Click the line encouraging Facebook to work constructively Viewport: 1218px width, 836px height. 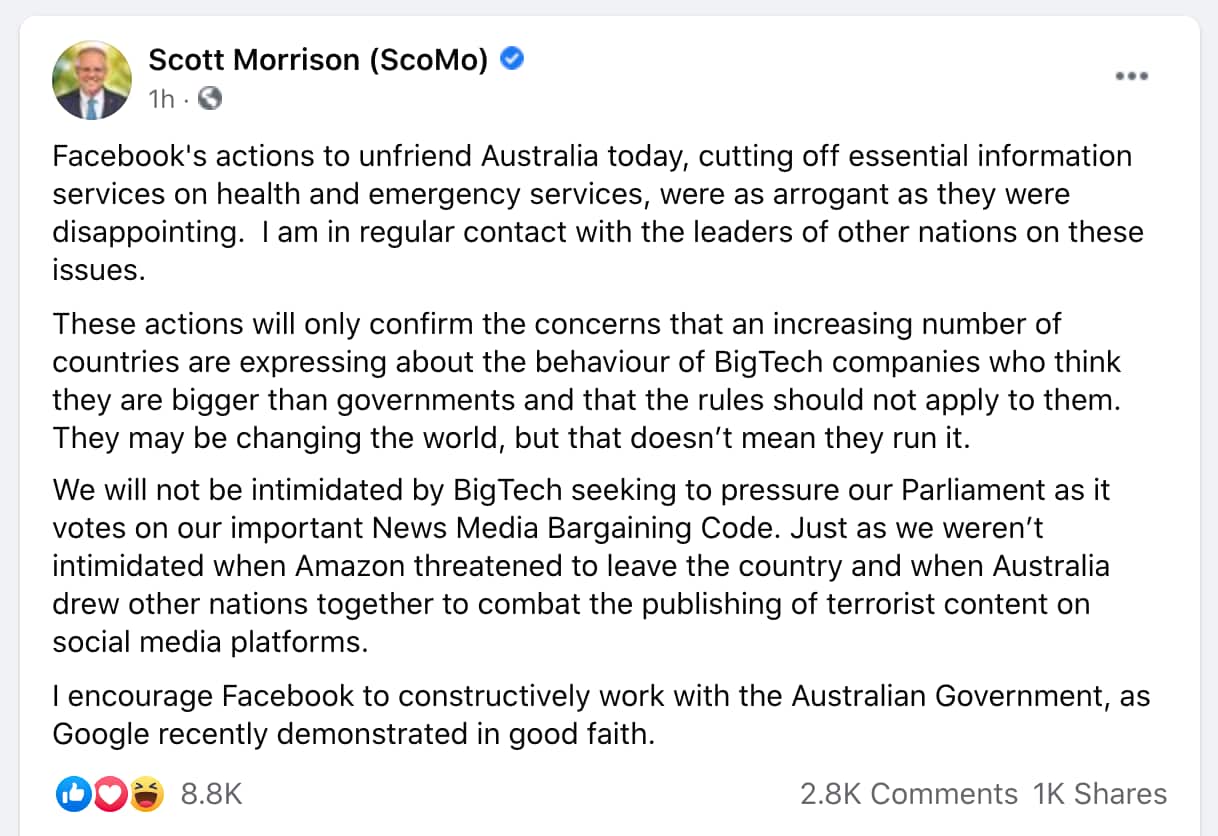(x=600, y=696)
